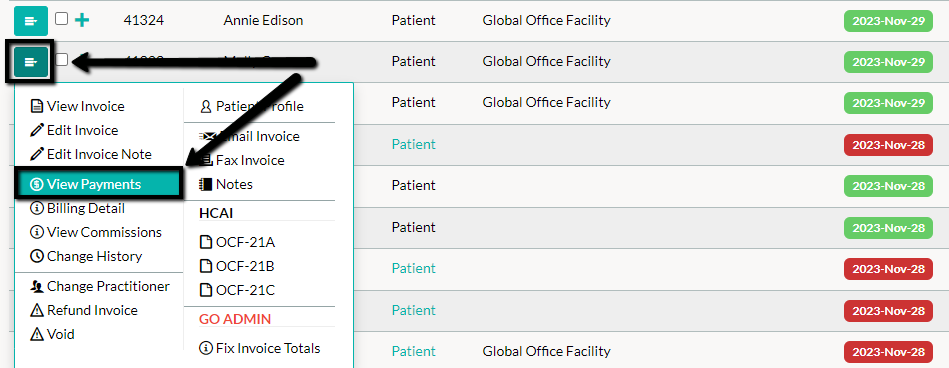Choose Refund Invoice warning item
Image resolution: width=949 pixels, height=368 pixels.
[x=84, y=310]
